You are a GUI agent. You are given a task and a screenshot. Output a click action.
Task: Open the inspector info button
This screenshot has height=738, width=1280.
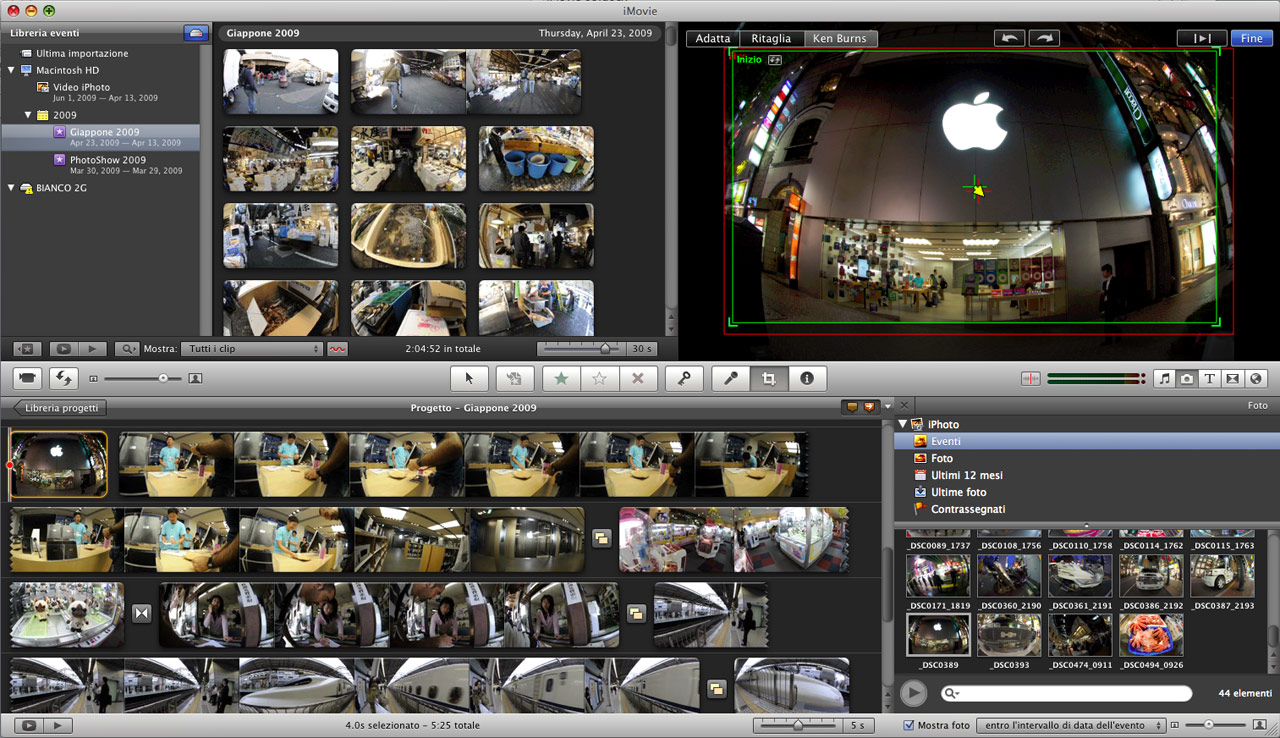(x=807, y=378)
